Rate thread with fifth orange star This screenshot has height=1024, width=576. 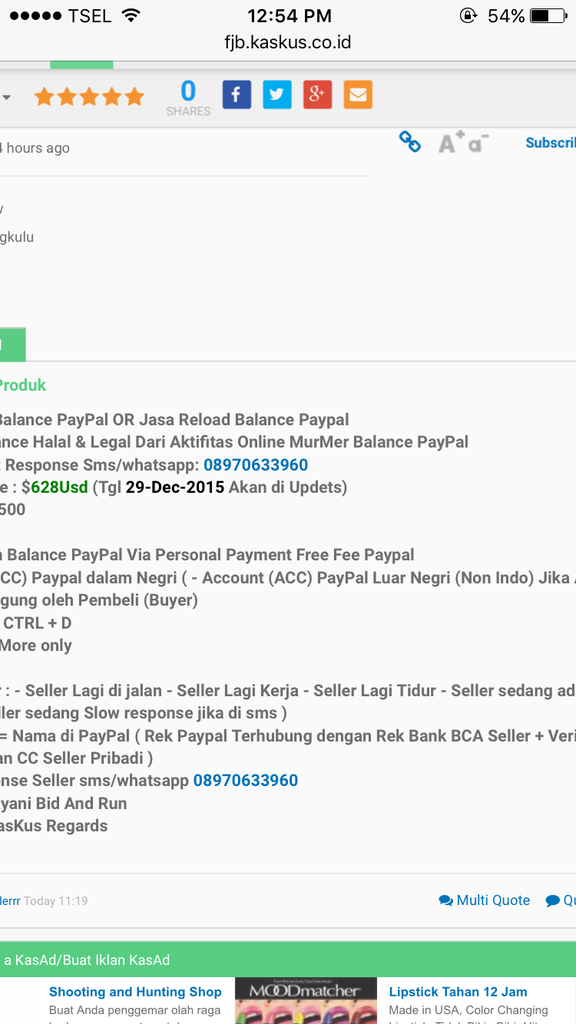pos(134,97)
